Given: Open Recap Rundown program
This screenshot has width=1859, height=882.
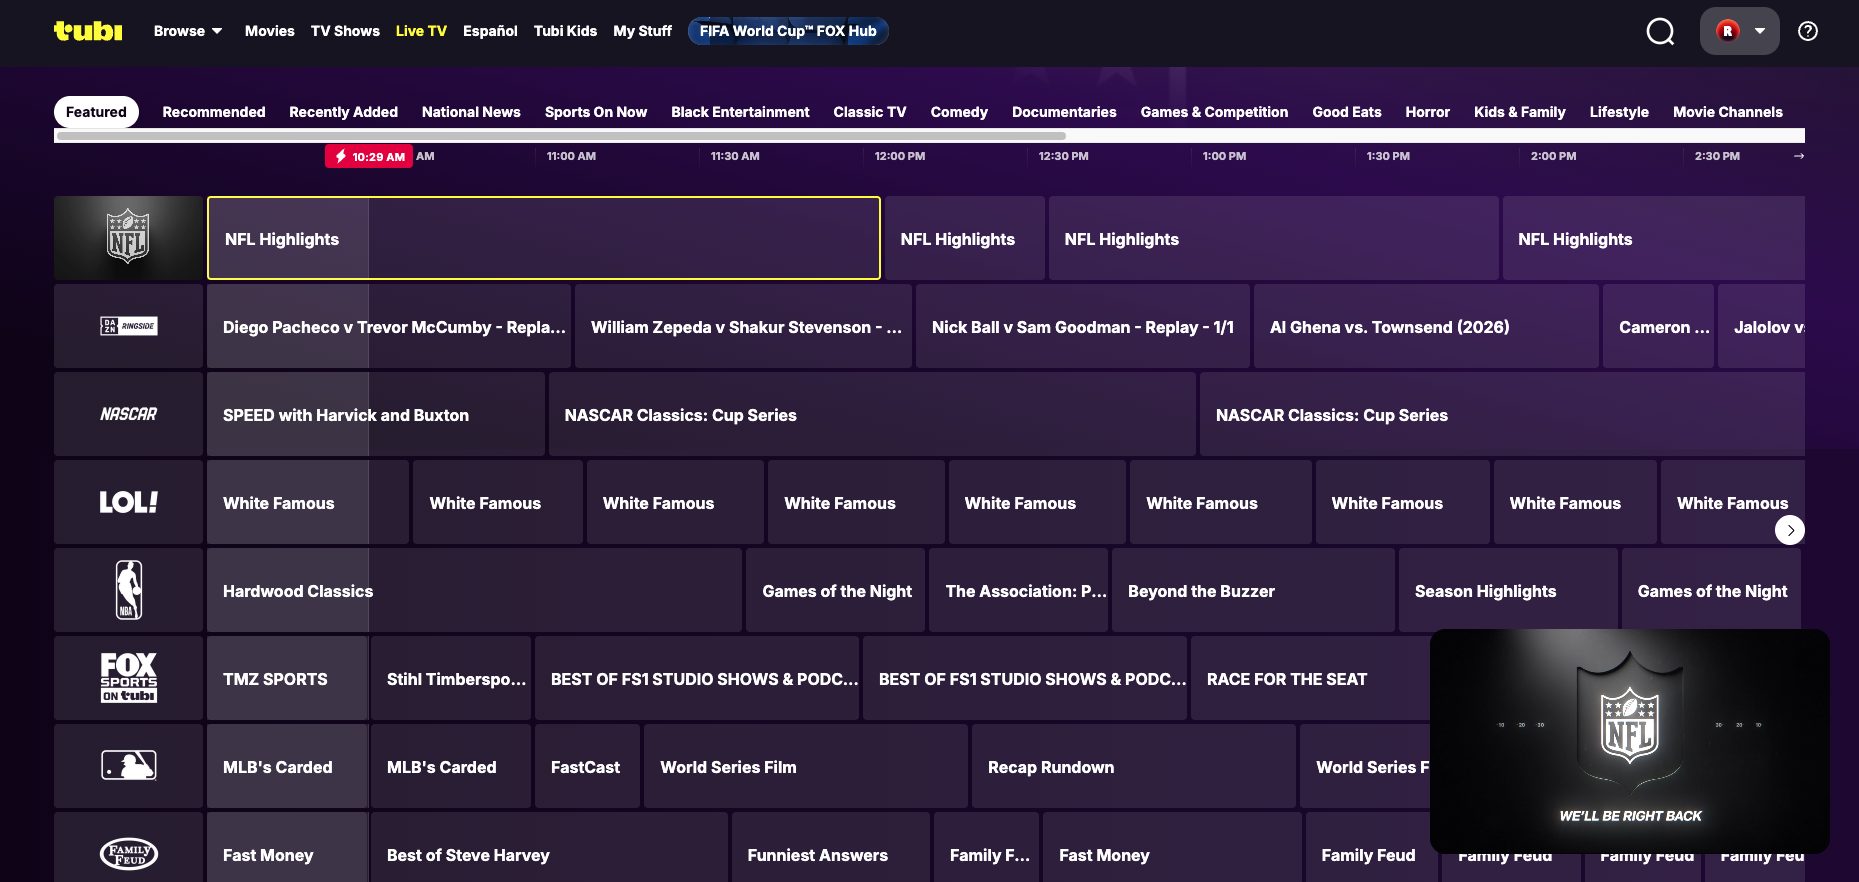Looking at the screenshot, I should pos(1134,766).
